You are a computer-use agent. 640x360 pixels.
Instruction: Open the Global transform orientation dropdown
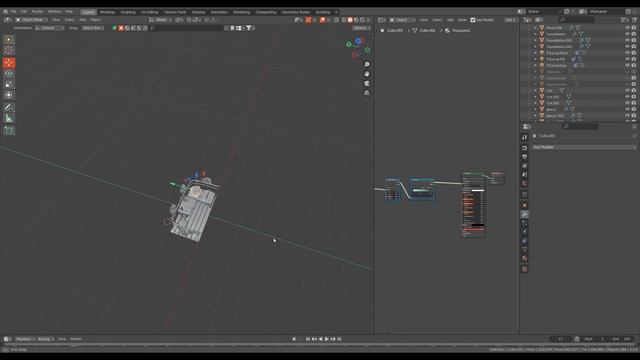point(160,20)
